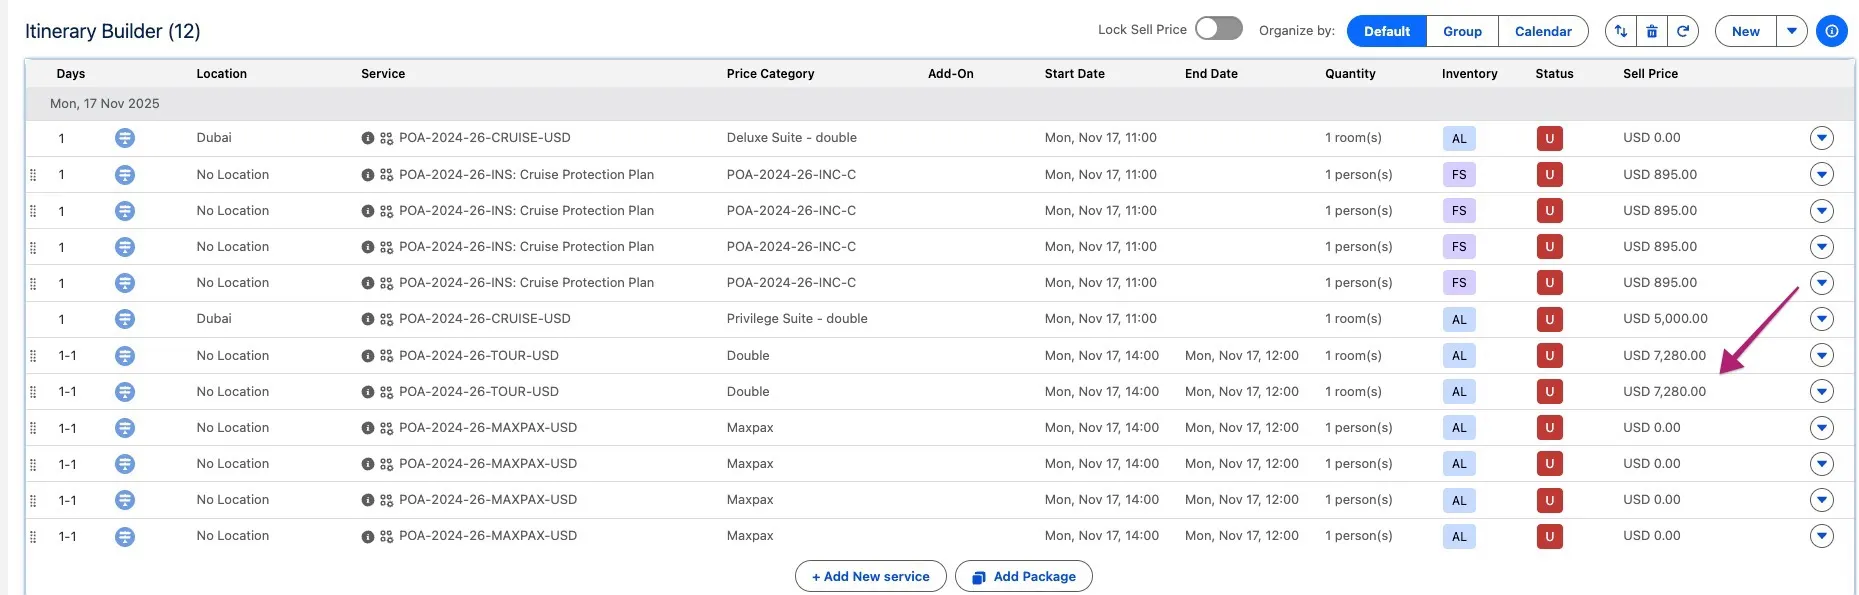Toggle the Lock Sell Price switch

point(1218,29)
